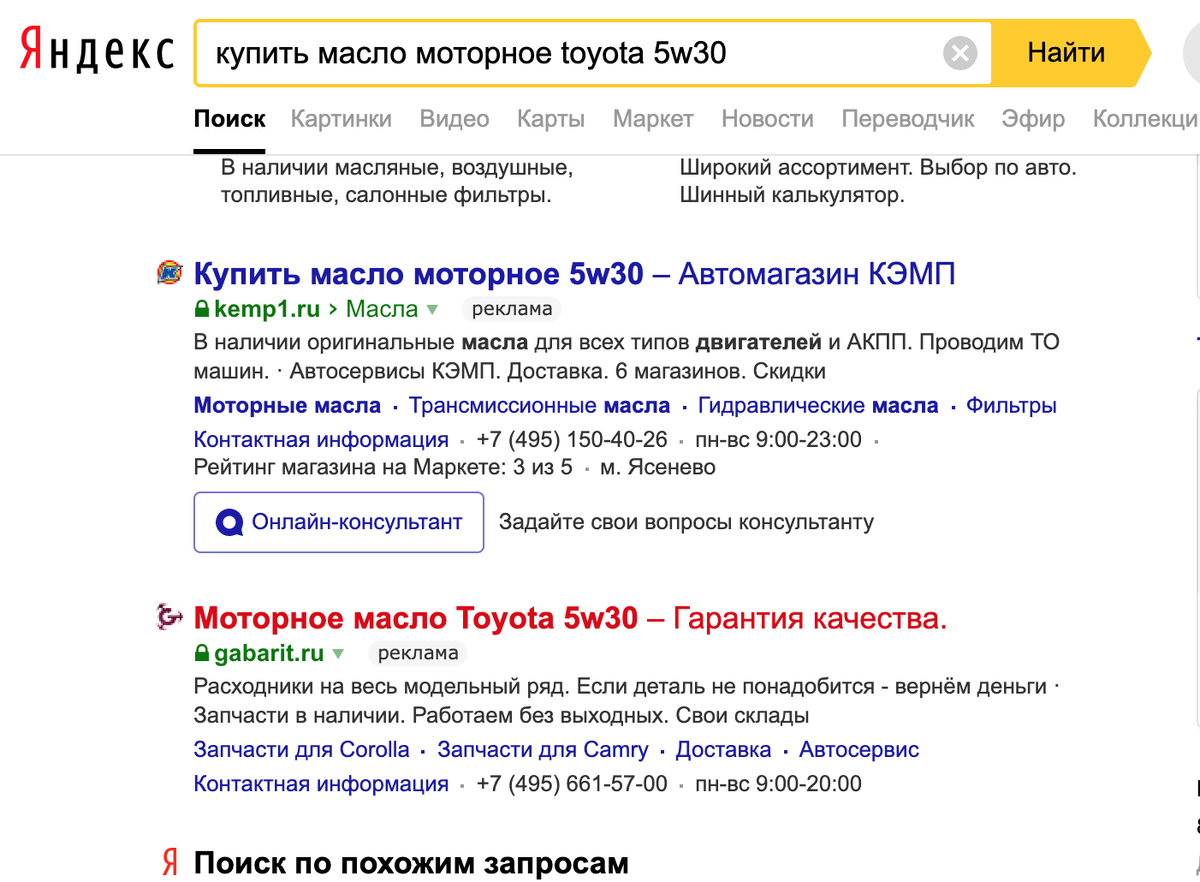Switch to the Переводчик tab
This screenshot has width=1200, height=882.
tap(908, 119)
